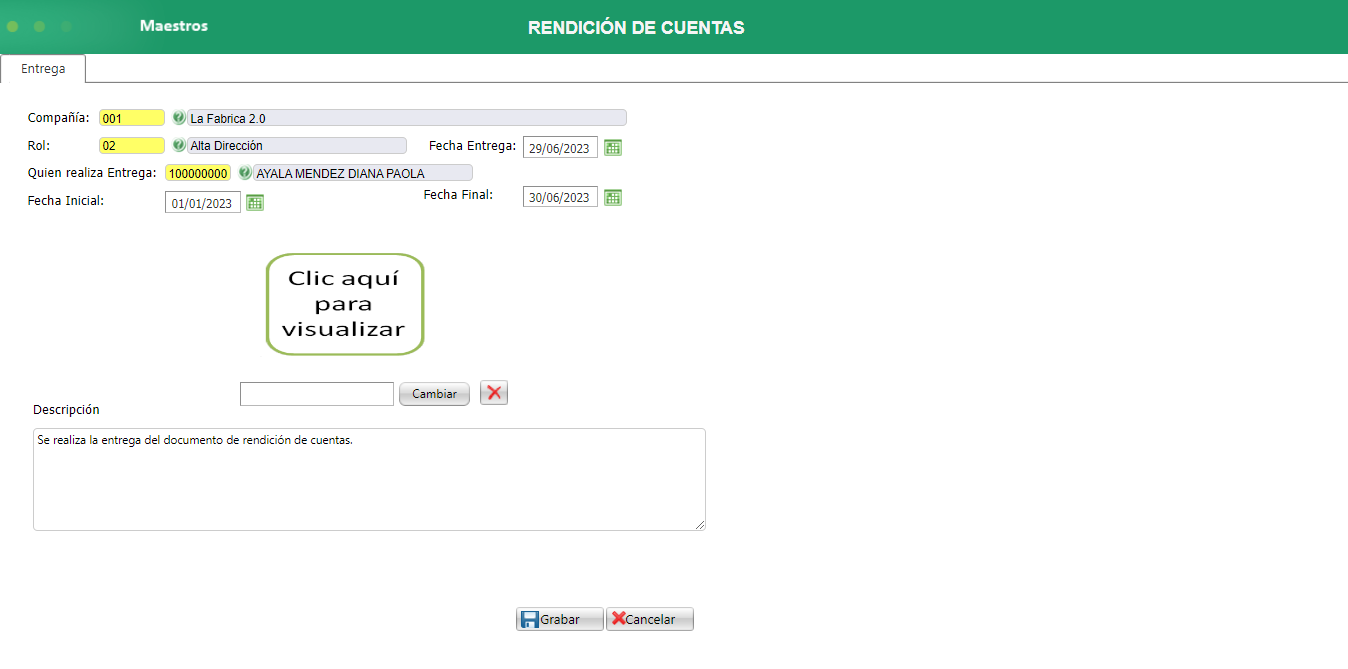The height and width of the screenshot is (669, 1348).
Task: Open the Fecha Entrega calendar picker
Action: point(612,147)
